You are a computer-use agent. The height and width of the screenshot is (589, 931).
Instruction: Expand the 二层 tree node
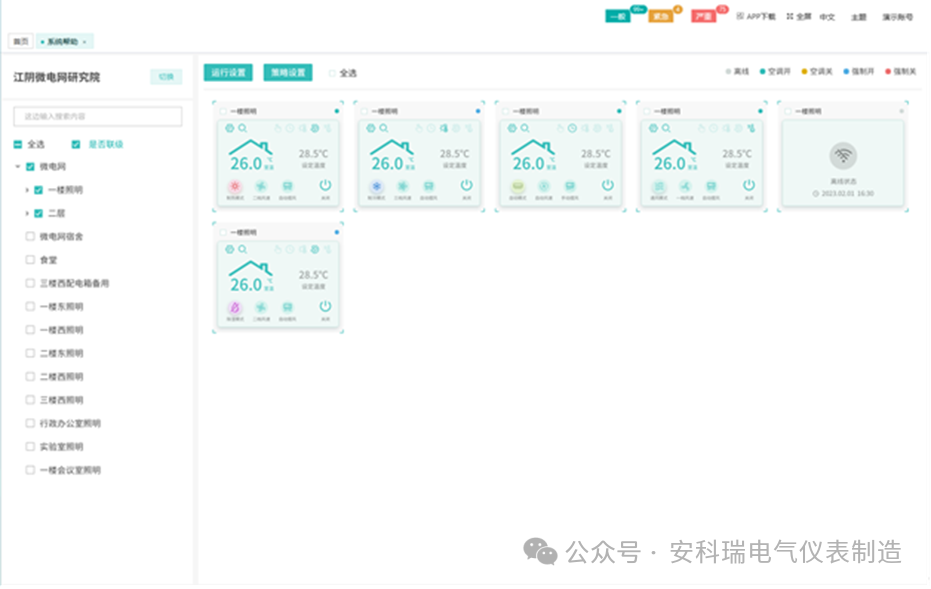point(27,213)
